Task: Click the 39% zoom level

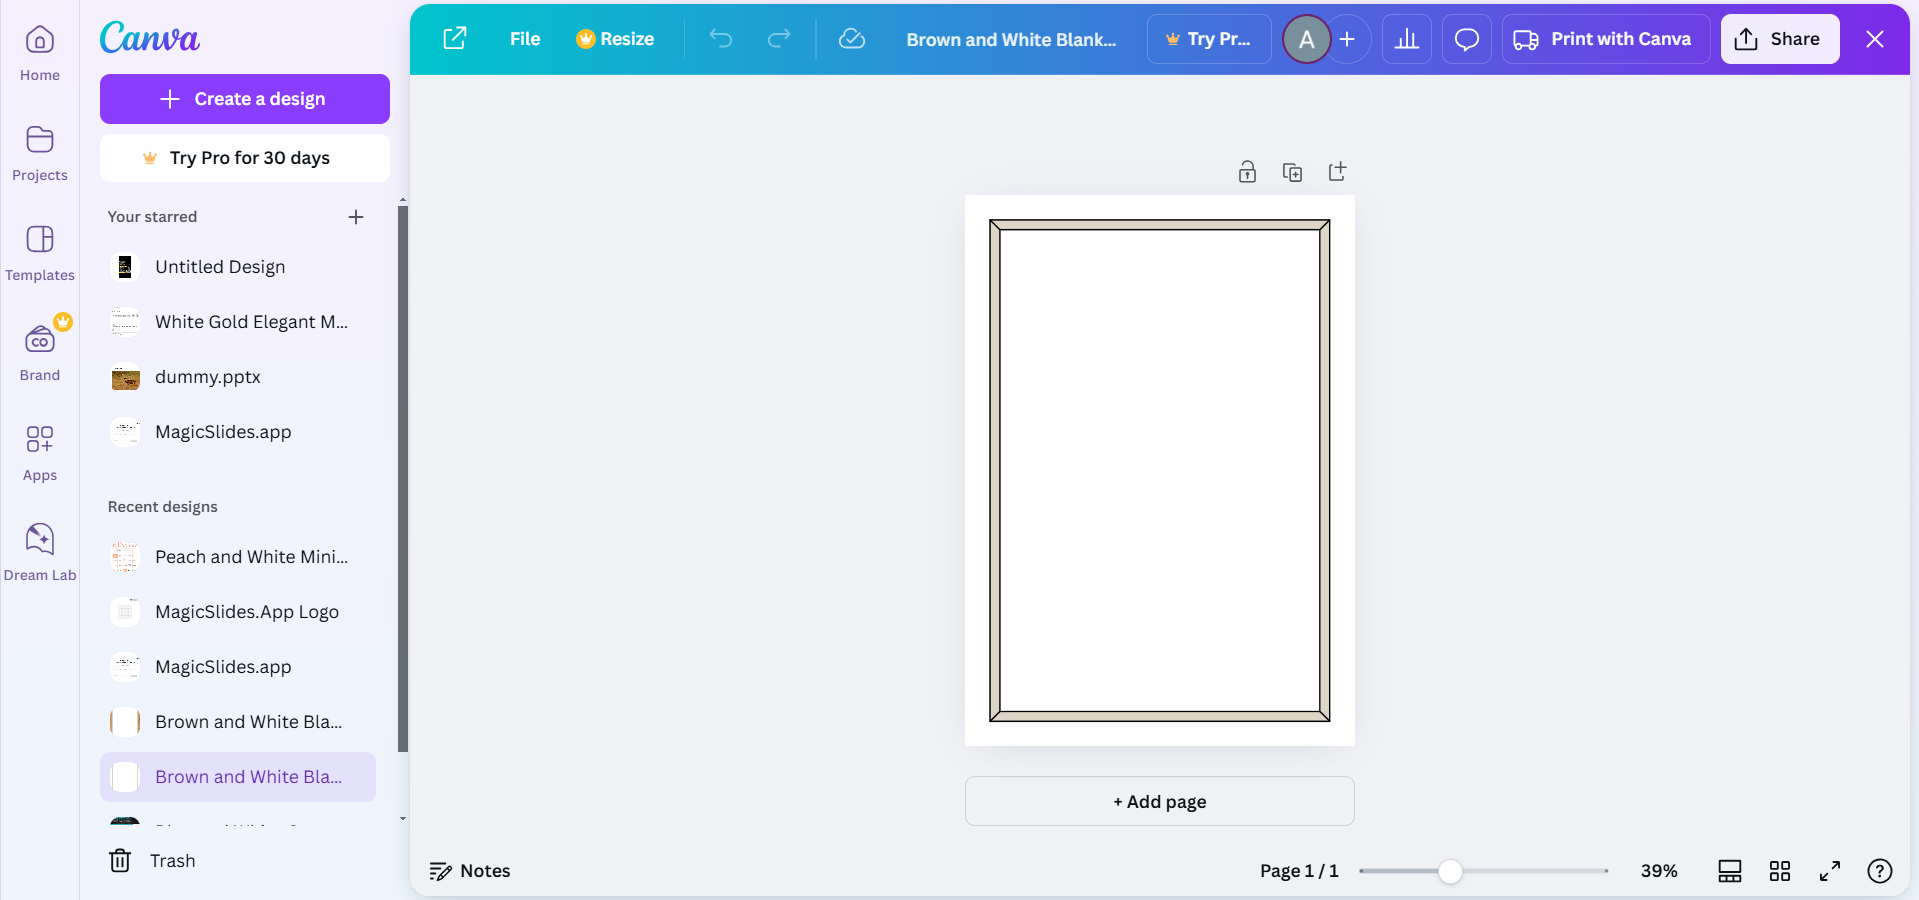Action: click(x=1659, y=871)
